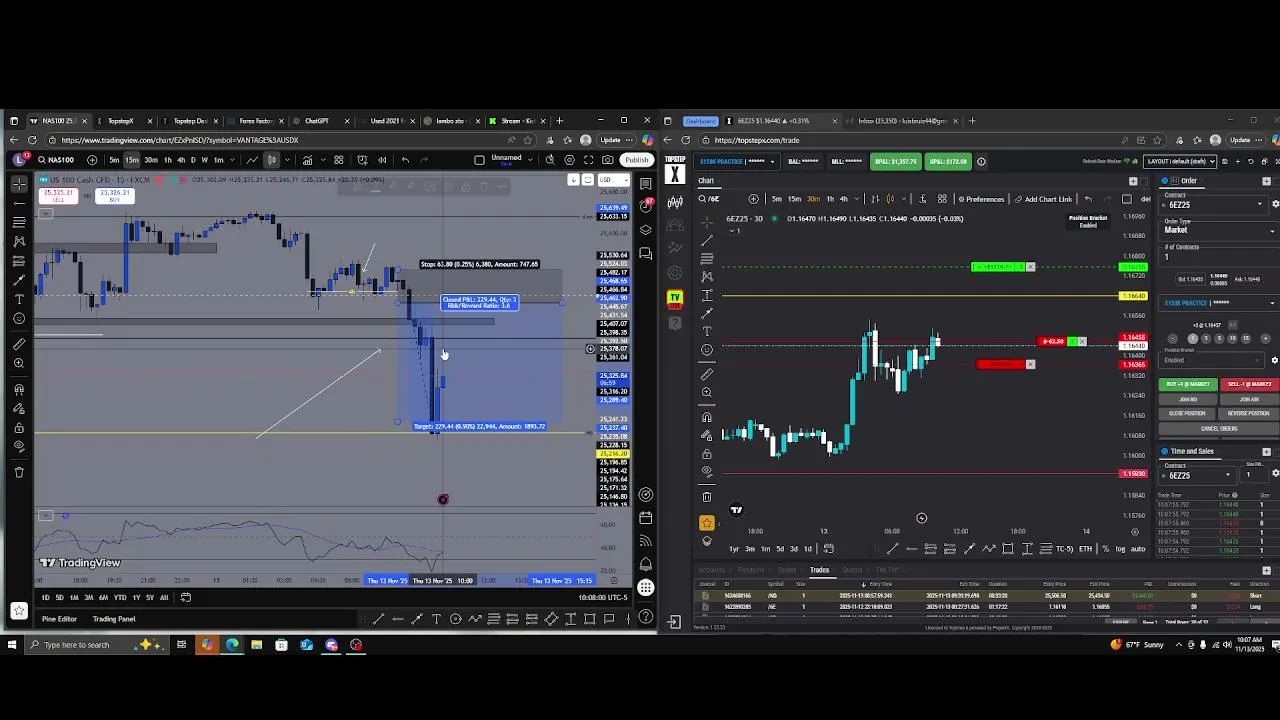1280x720 pixels.
Task: Select the ruler measure tool in TradingView
Action: [19, 344]
